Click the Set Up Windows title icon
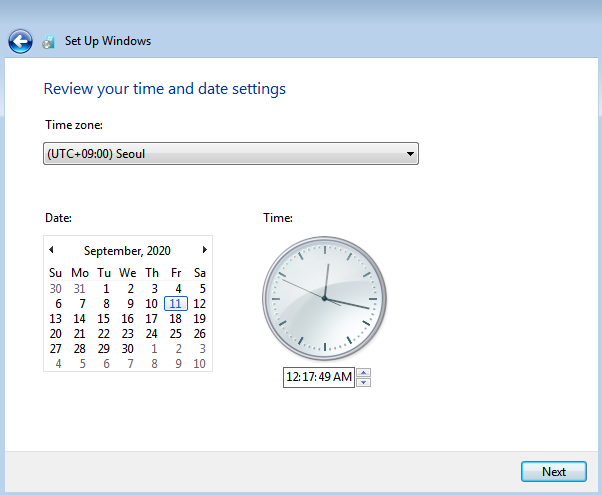Viewport: 602px width, 495px height. [48, 41]
